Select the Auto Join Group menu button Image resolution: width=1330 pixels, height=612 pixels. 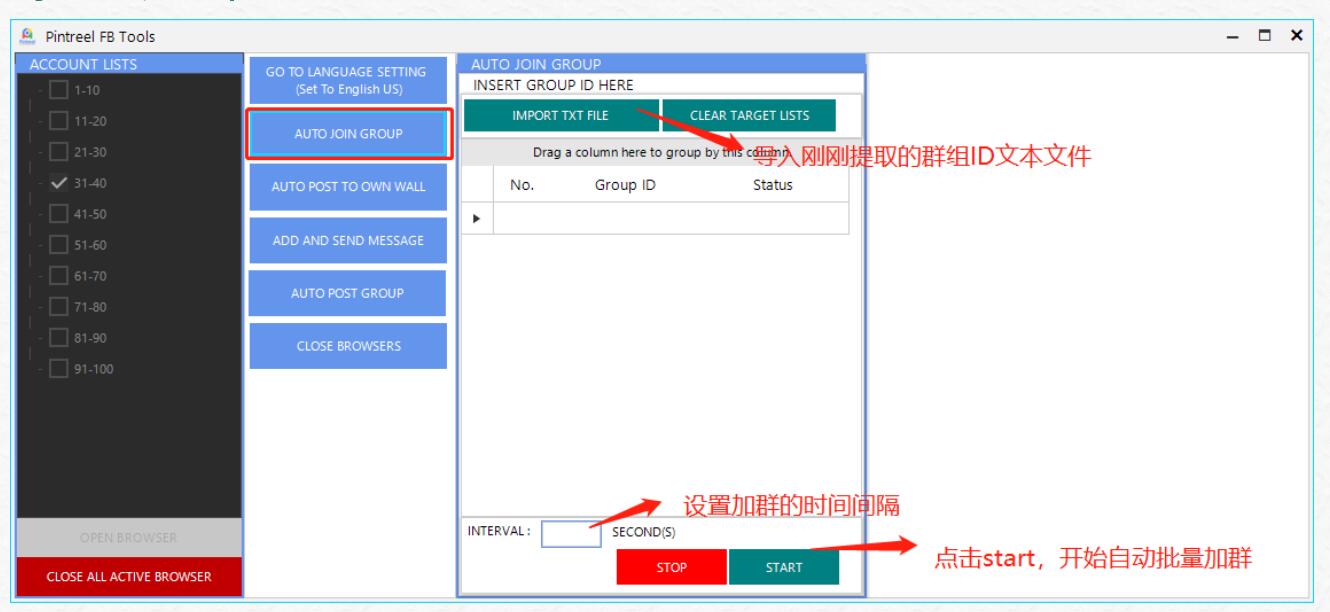[x=346, y=135]
